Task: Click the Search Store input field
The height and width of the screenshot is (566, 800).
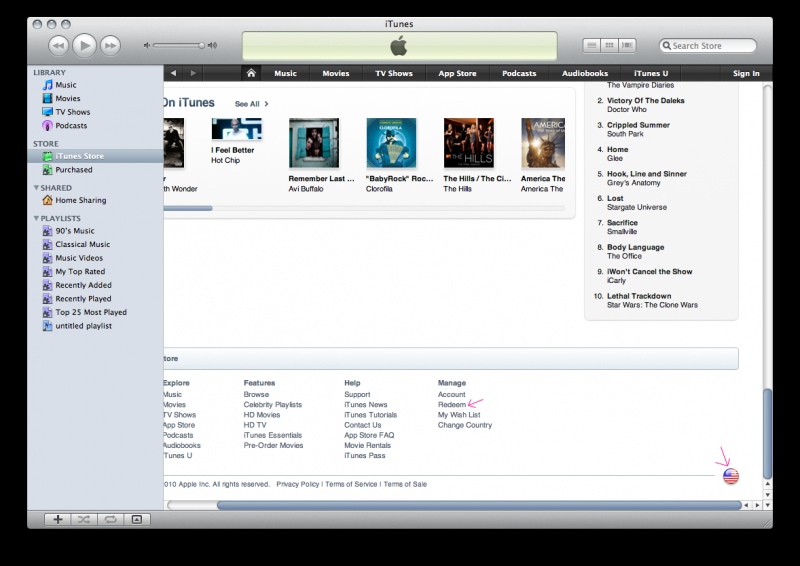Action: coord(712,46)
